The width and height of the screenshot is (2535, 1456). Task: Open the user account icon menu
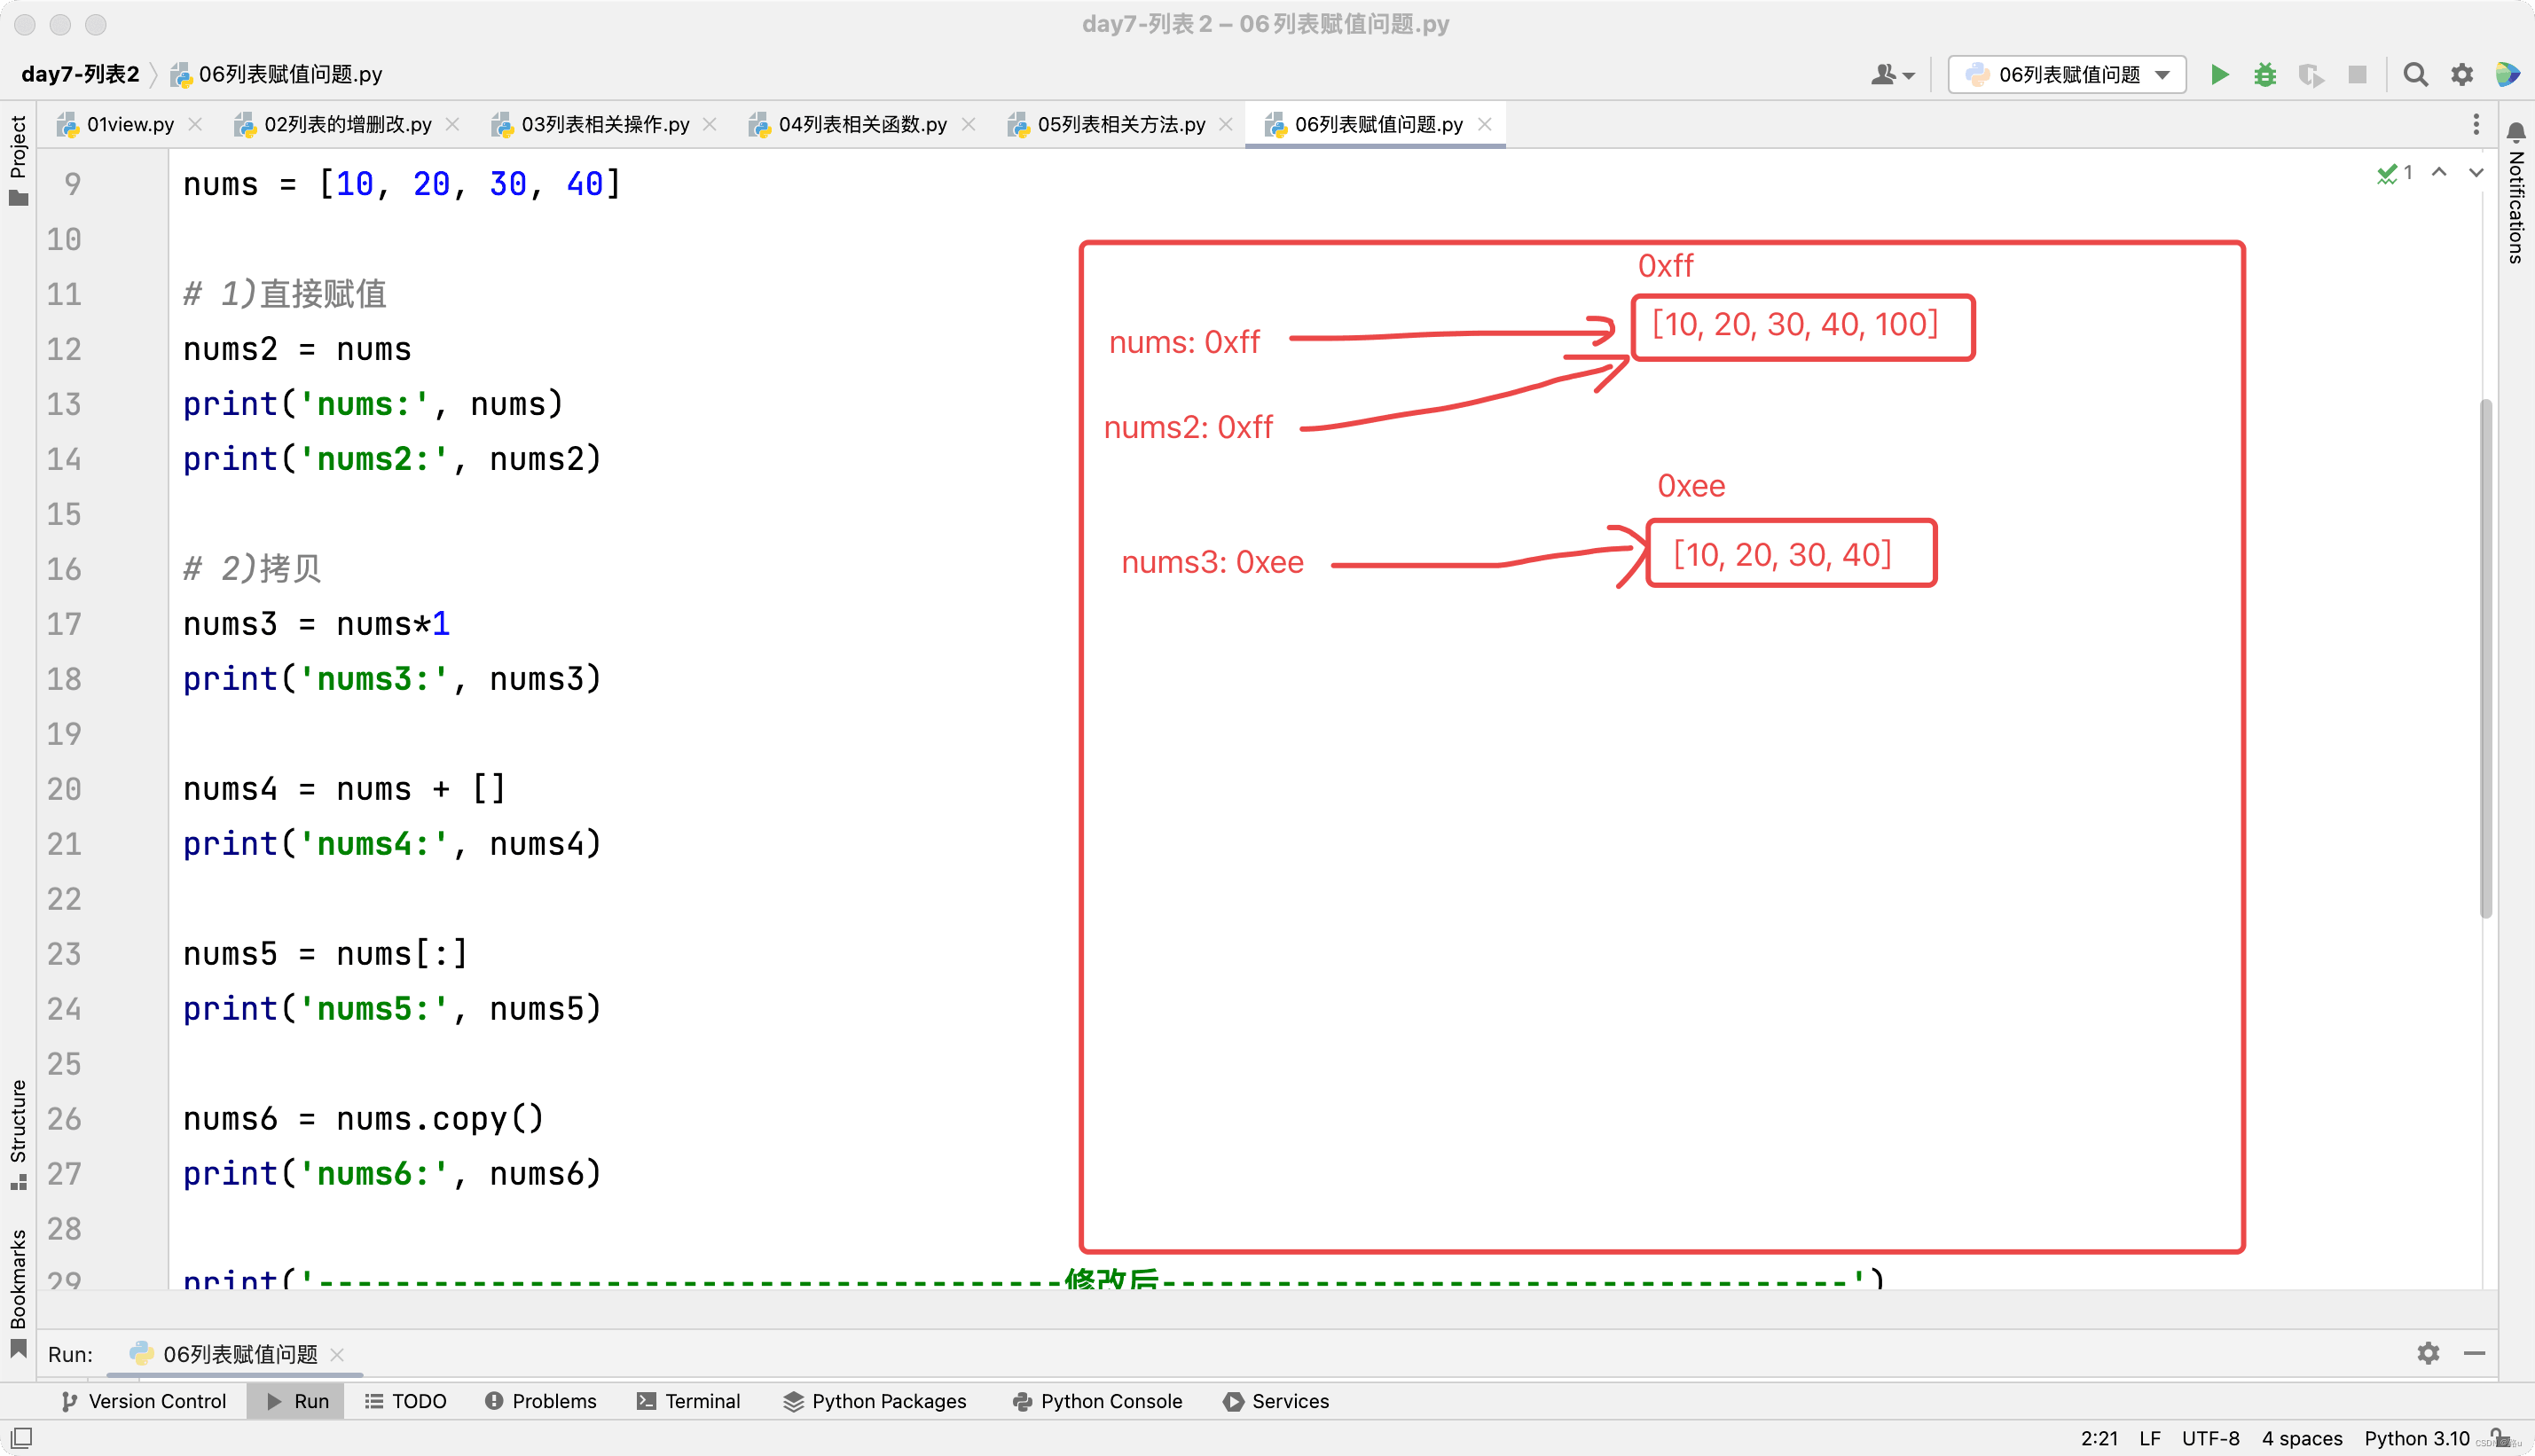click(x=1891, y=75)
